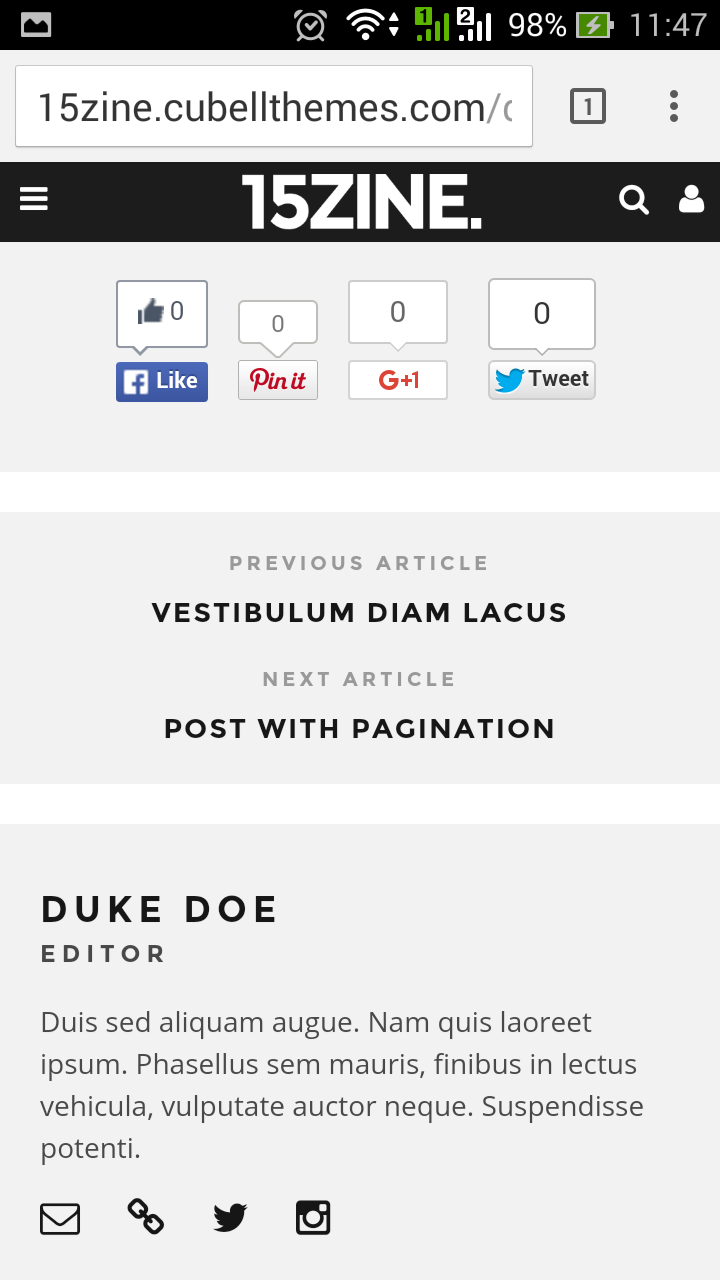Open the user account icon
This screenshot has height=1280, width=720.
[691, 201]
